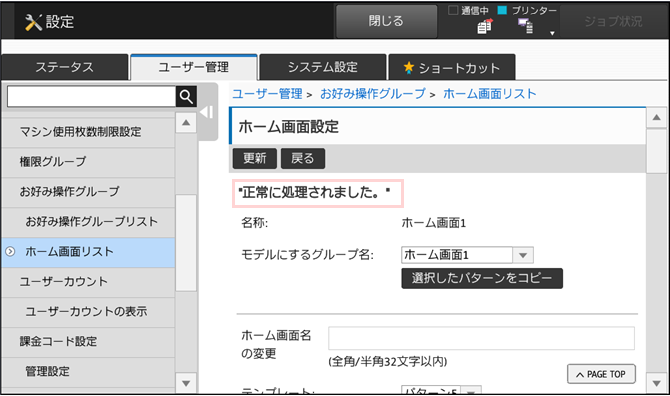Viewport: 670px width, 396px height.
Task: Click sidebar scroll up arrow
Action: [186, 123]
